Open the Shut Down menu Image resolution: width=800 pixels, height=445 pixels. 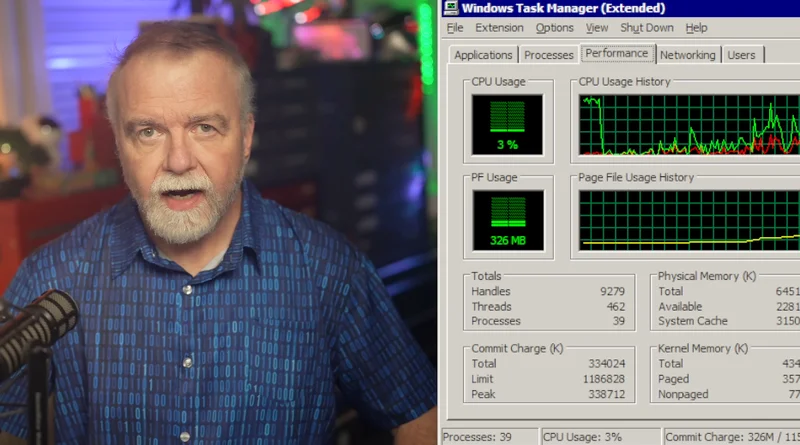646,28
